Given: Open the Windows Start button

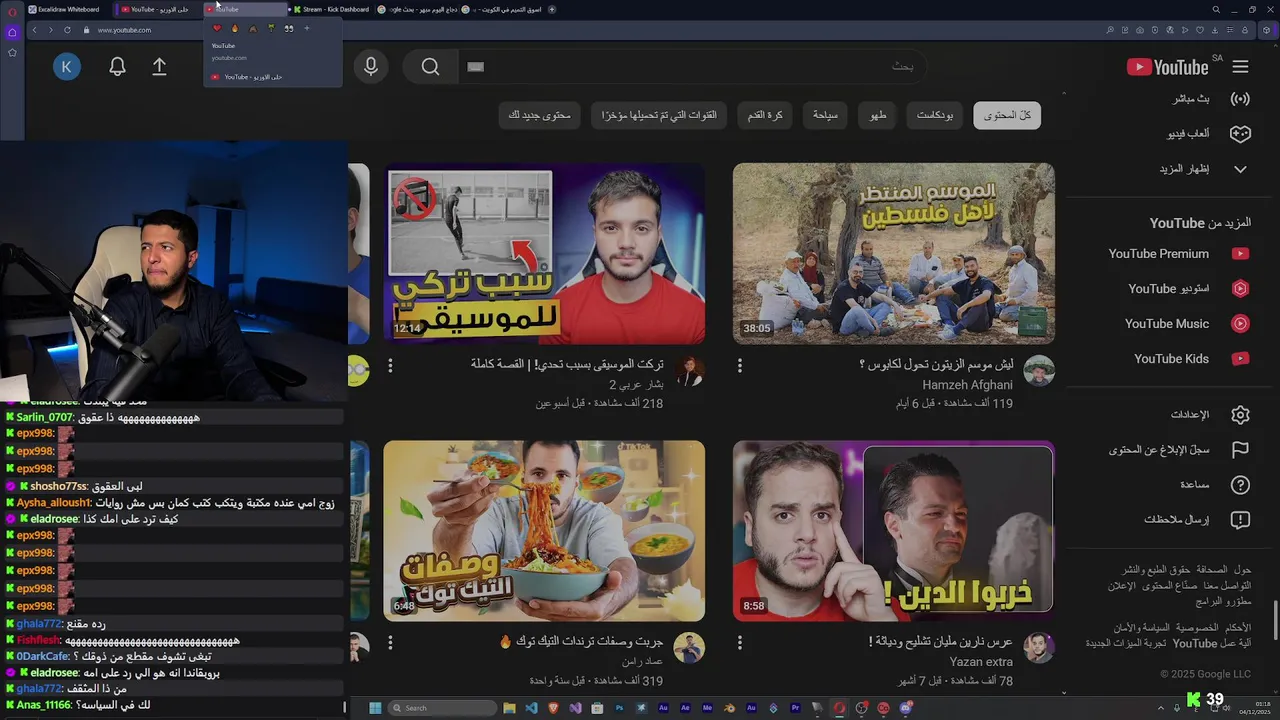Looking at the screenshot, I should coord(375,708).
